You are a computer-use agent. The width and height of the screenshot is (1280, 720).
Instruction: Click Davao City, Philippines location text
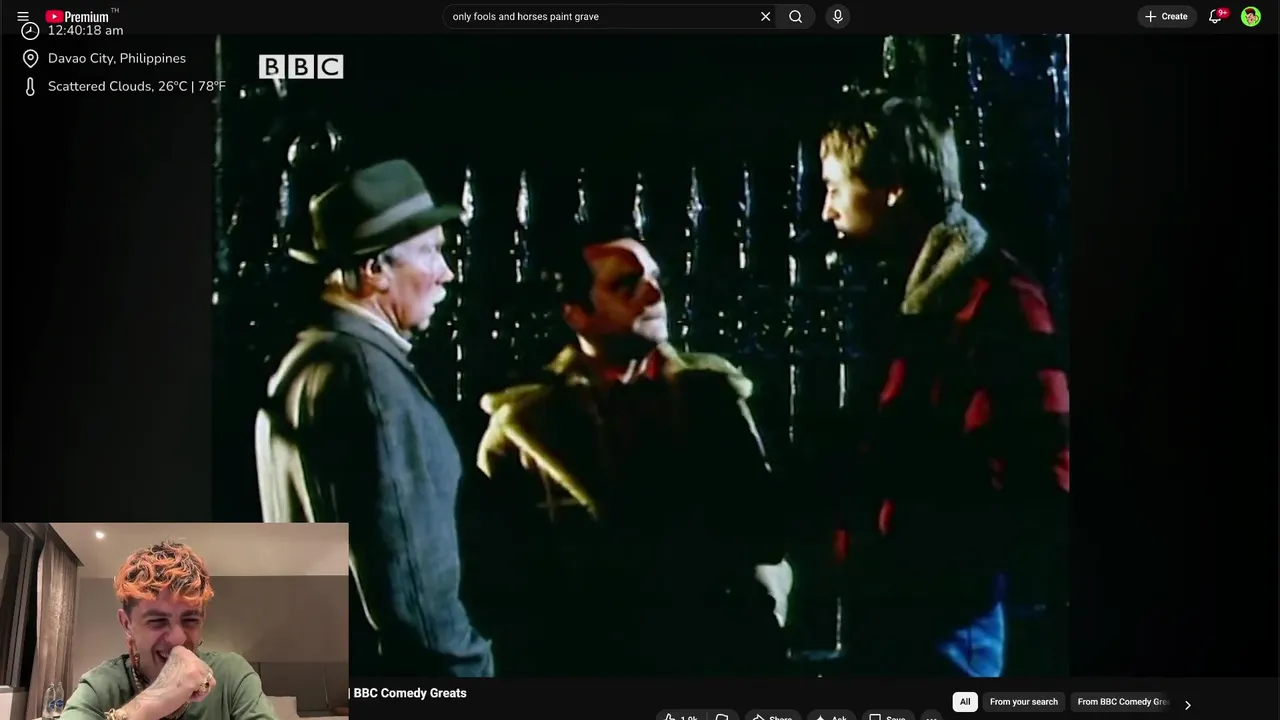[x=117, y=58]
